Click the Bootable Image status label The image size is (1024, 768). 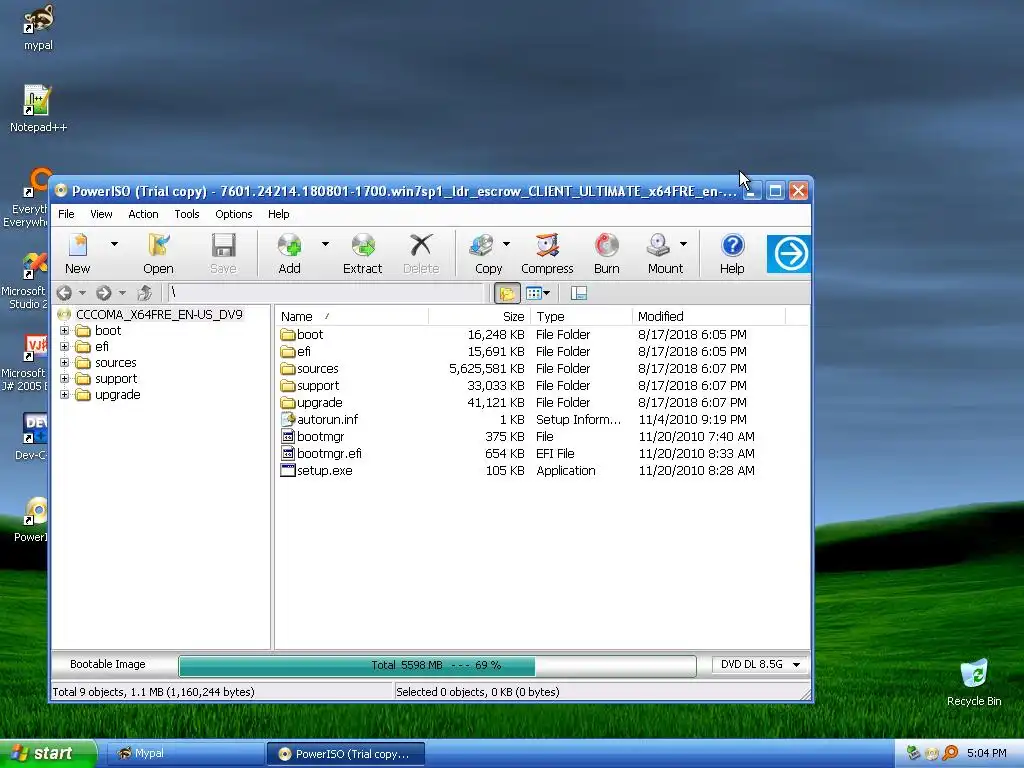tap(108, 664)
